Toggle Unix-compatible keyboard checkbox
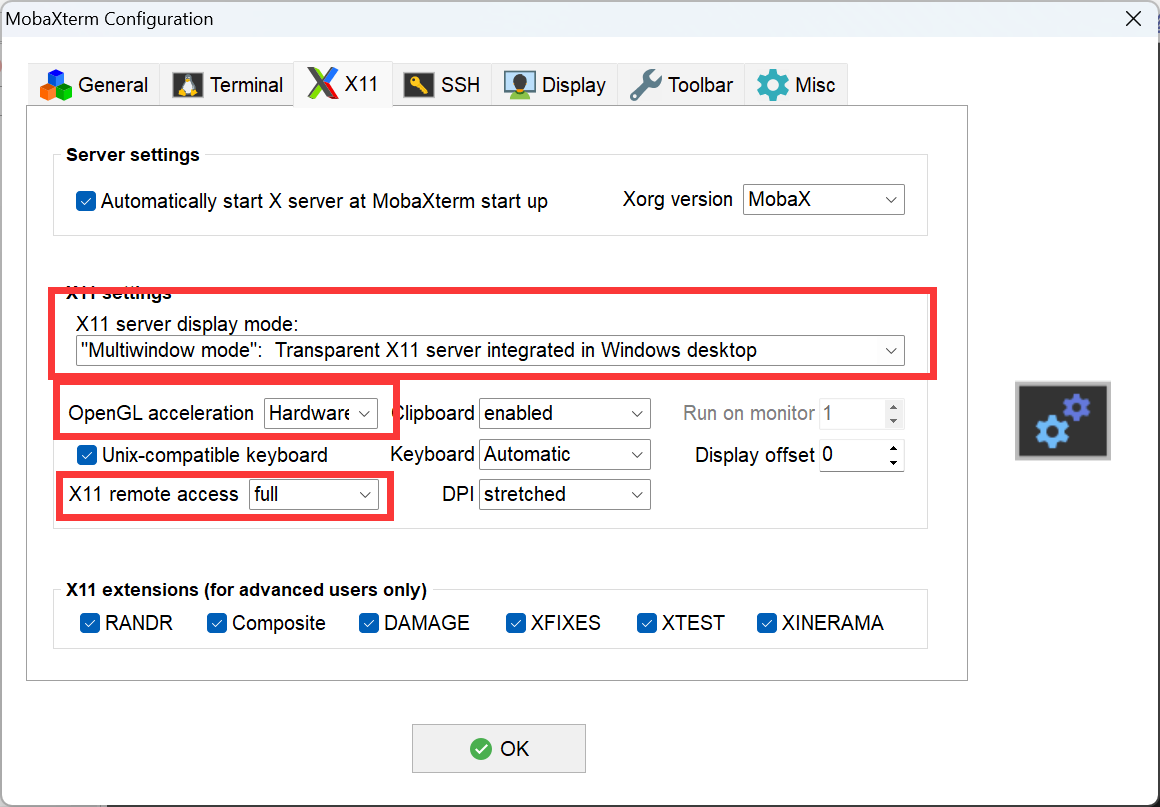1160x807 pixels. [x=87, y=455]
